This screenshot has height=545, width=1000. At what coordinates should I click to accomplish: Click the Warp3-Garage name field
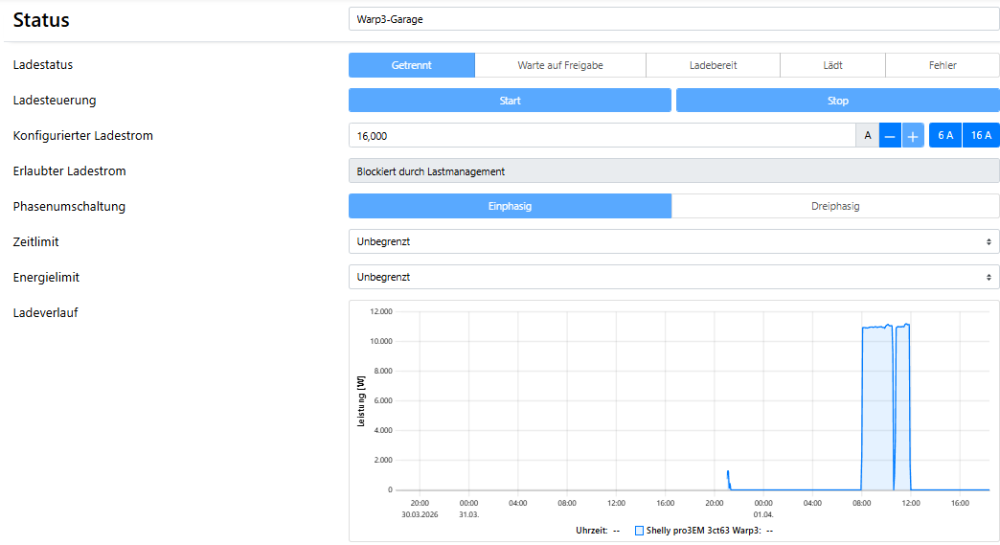tap(673, 18)
